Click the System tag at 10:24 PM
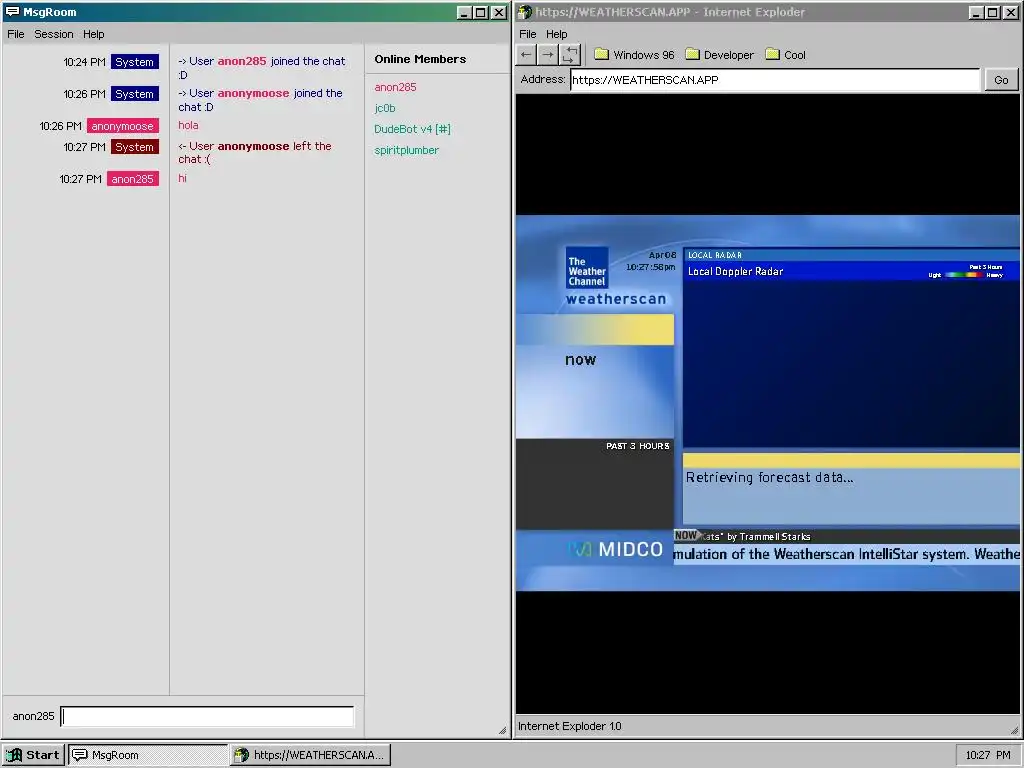This screenshot has height=768, width=1024. (135, 62)
